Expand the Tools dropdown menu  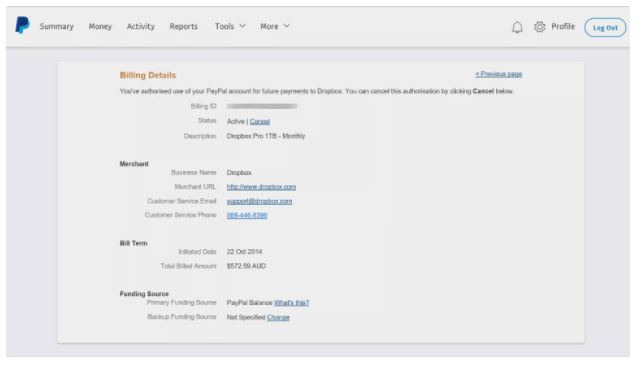[230, 27]
